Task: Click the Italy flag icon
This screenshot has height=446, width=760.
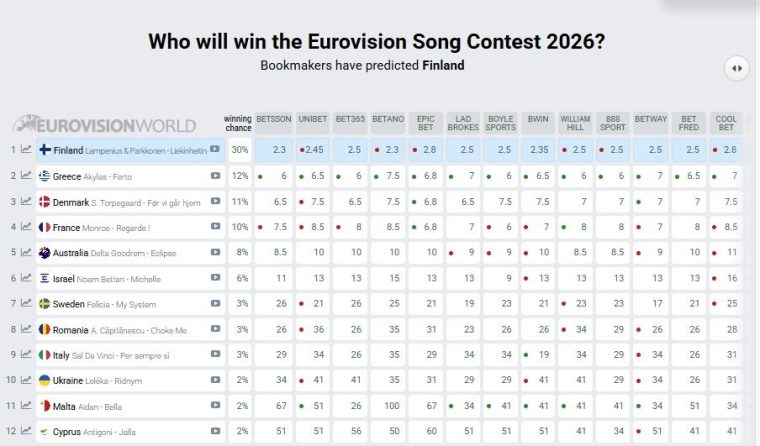Action: coord(44,355)
